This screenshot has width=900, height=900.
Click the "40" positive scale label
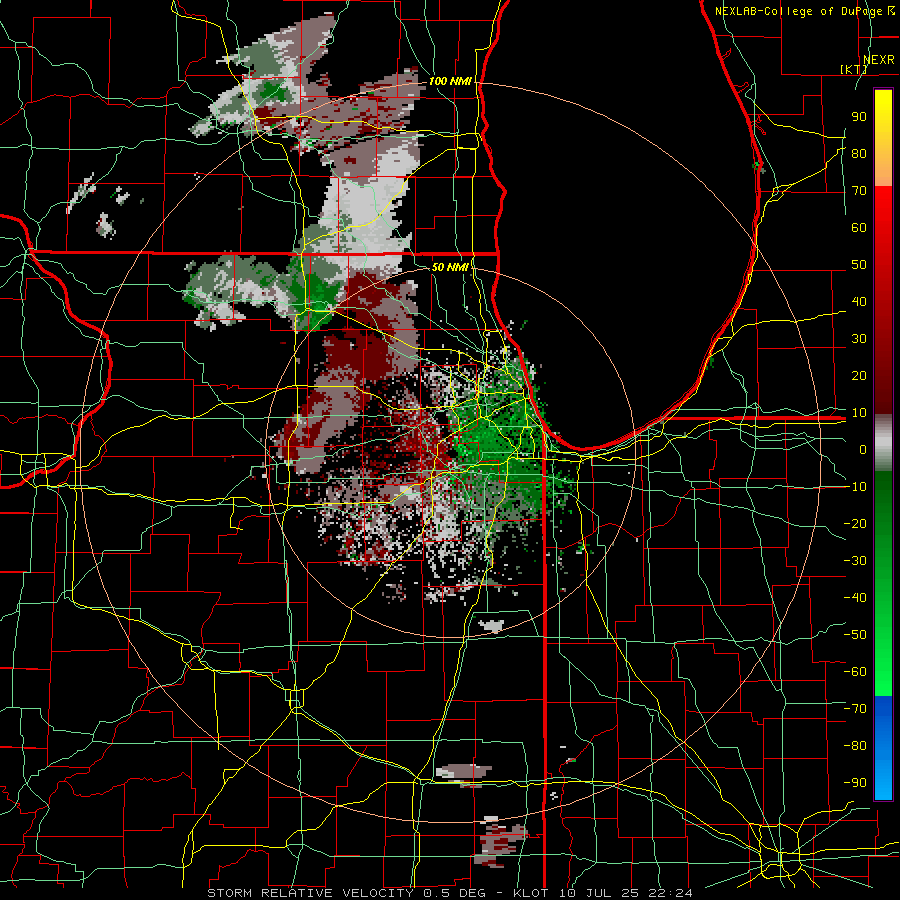(859, 301)
